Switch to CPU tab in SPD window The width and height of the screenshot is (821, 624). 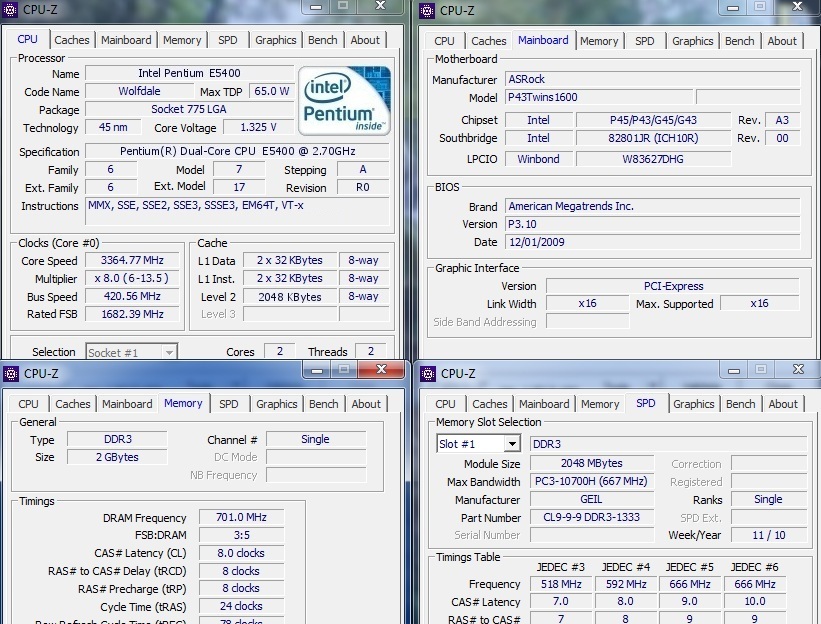445,404
